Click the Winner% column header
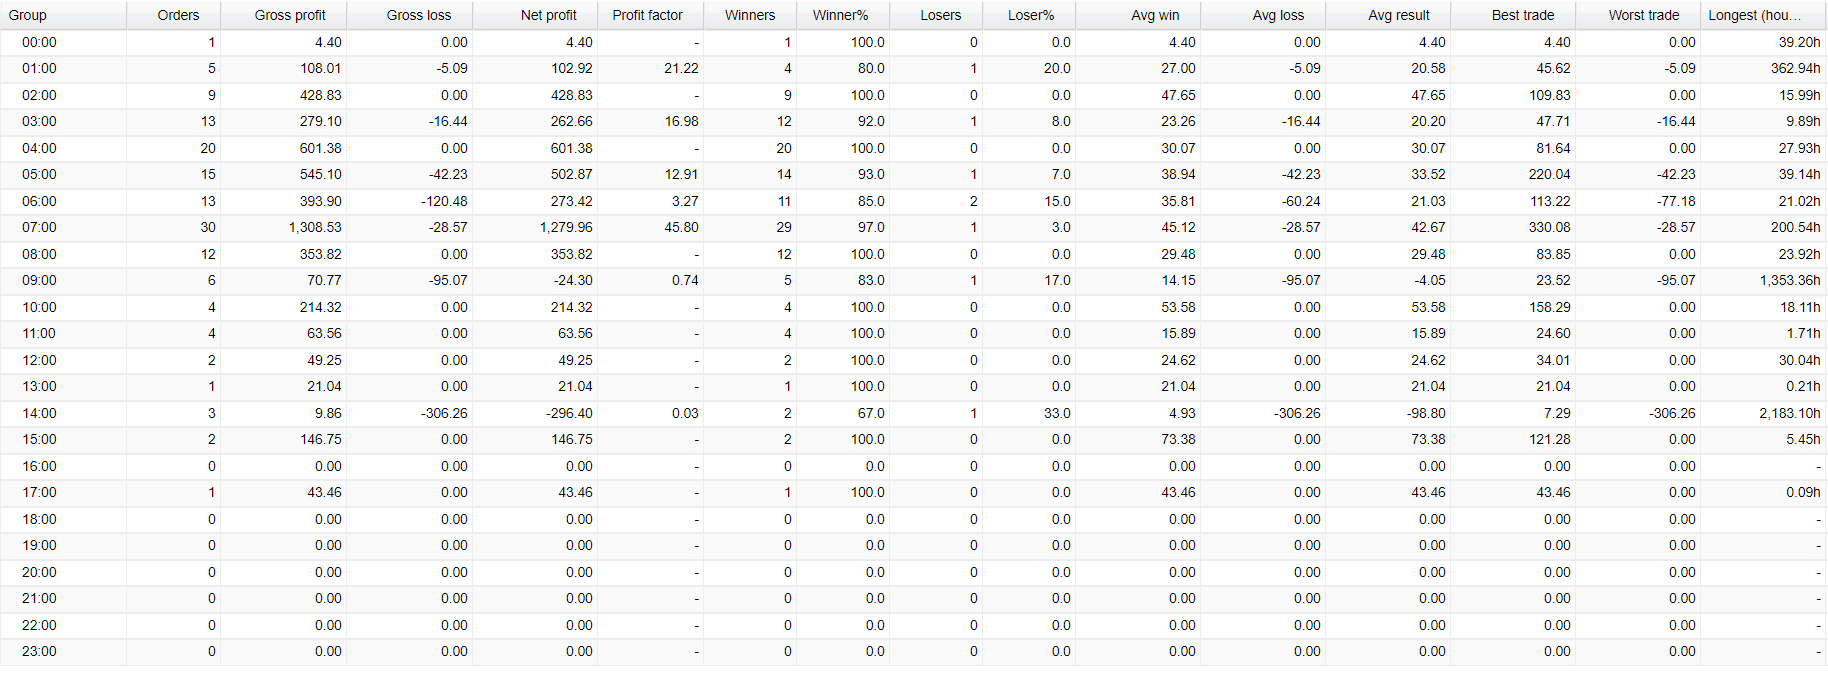1828x674 pixels. pyautogui.click(x=843, y=15)
